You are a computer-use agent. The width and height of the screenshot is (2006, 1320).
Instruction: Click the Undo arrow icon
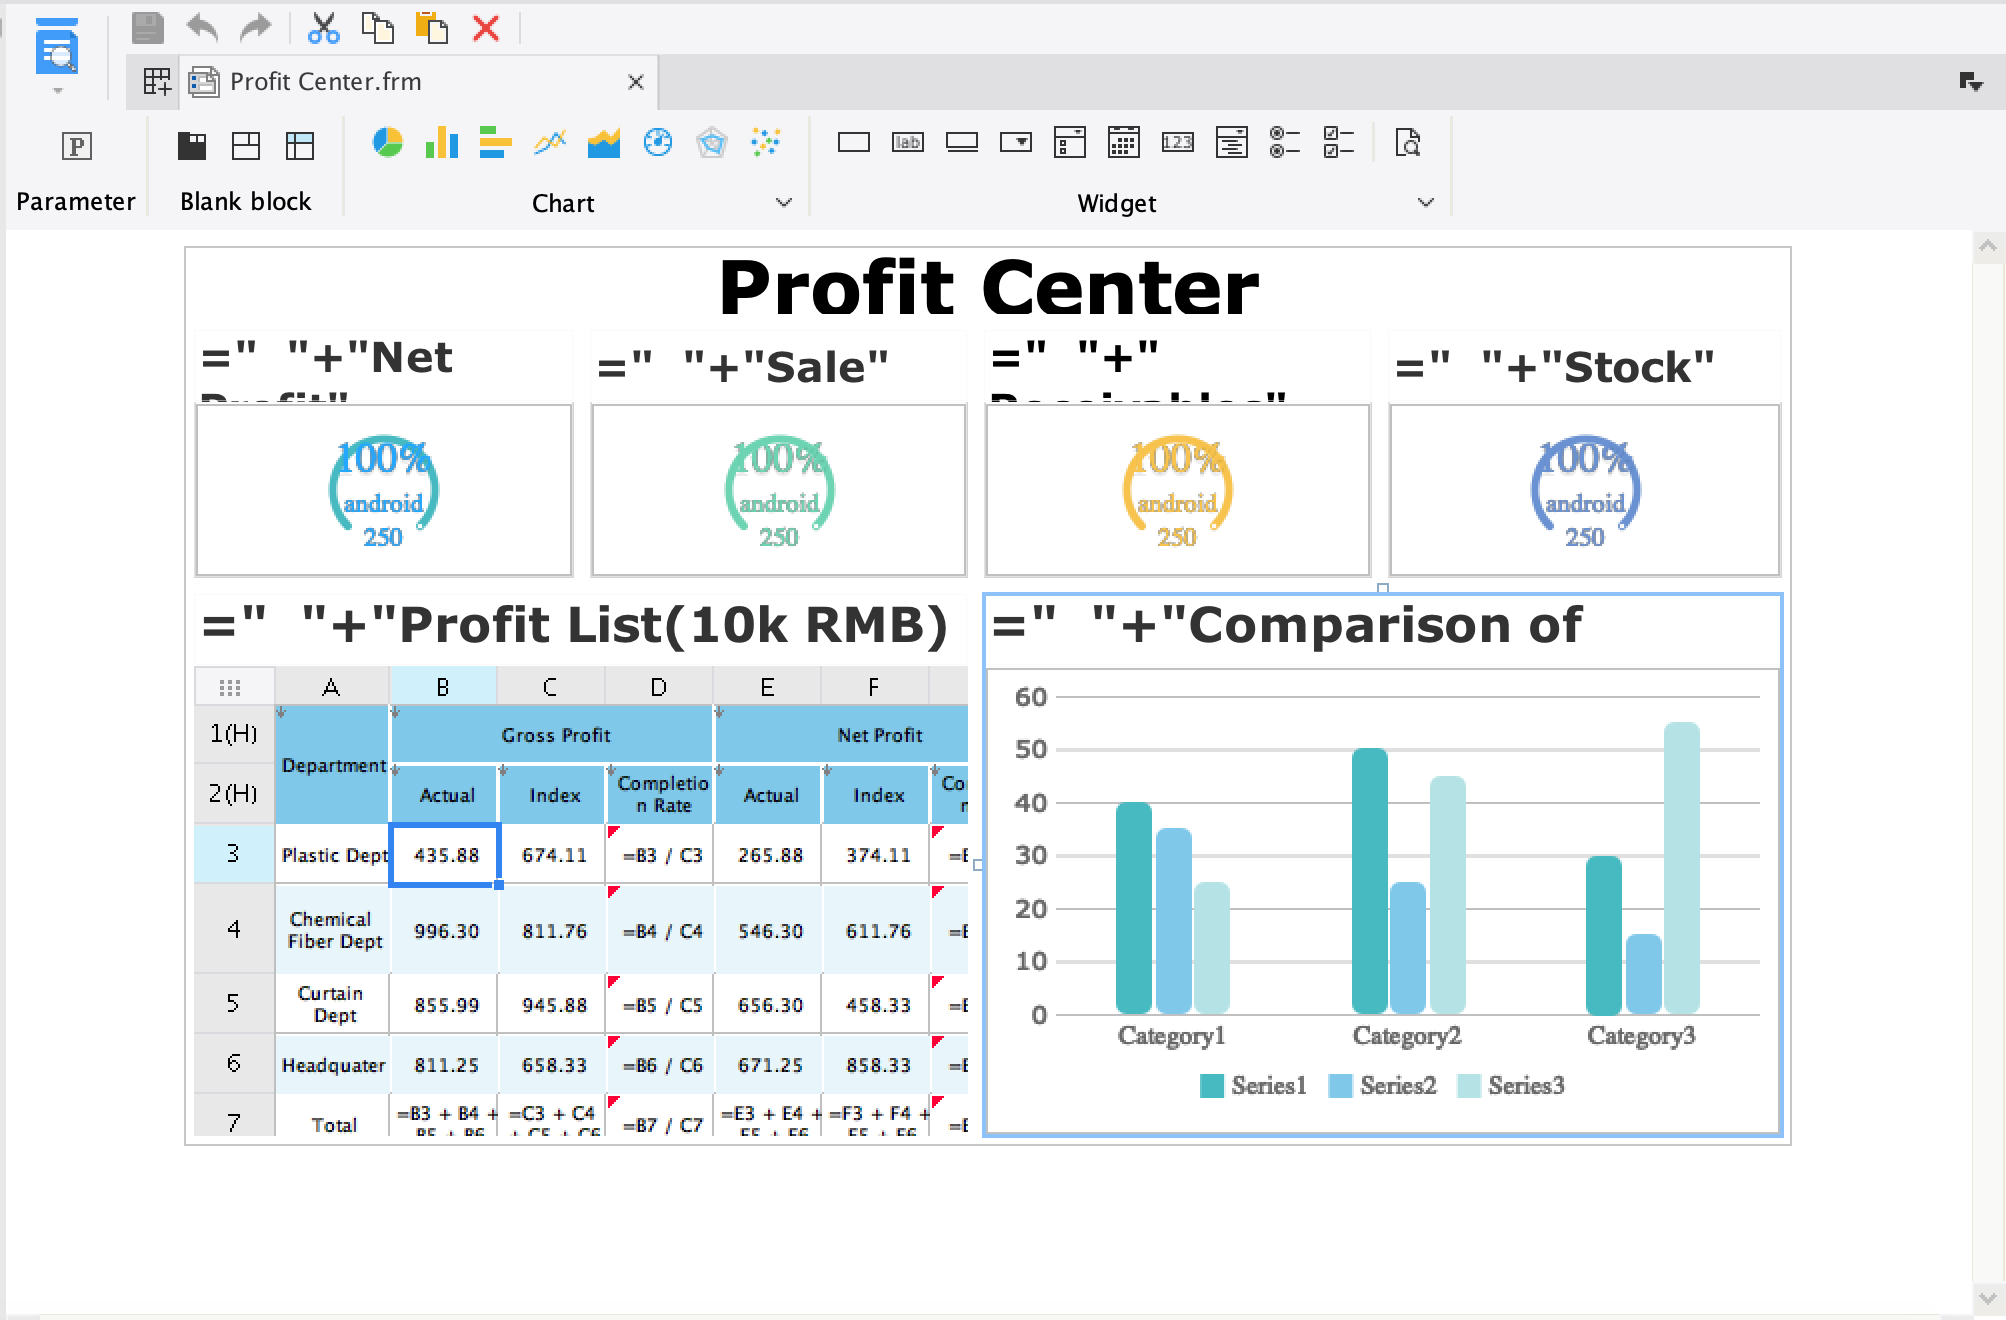tap(202, 28)
